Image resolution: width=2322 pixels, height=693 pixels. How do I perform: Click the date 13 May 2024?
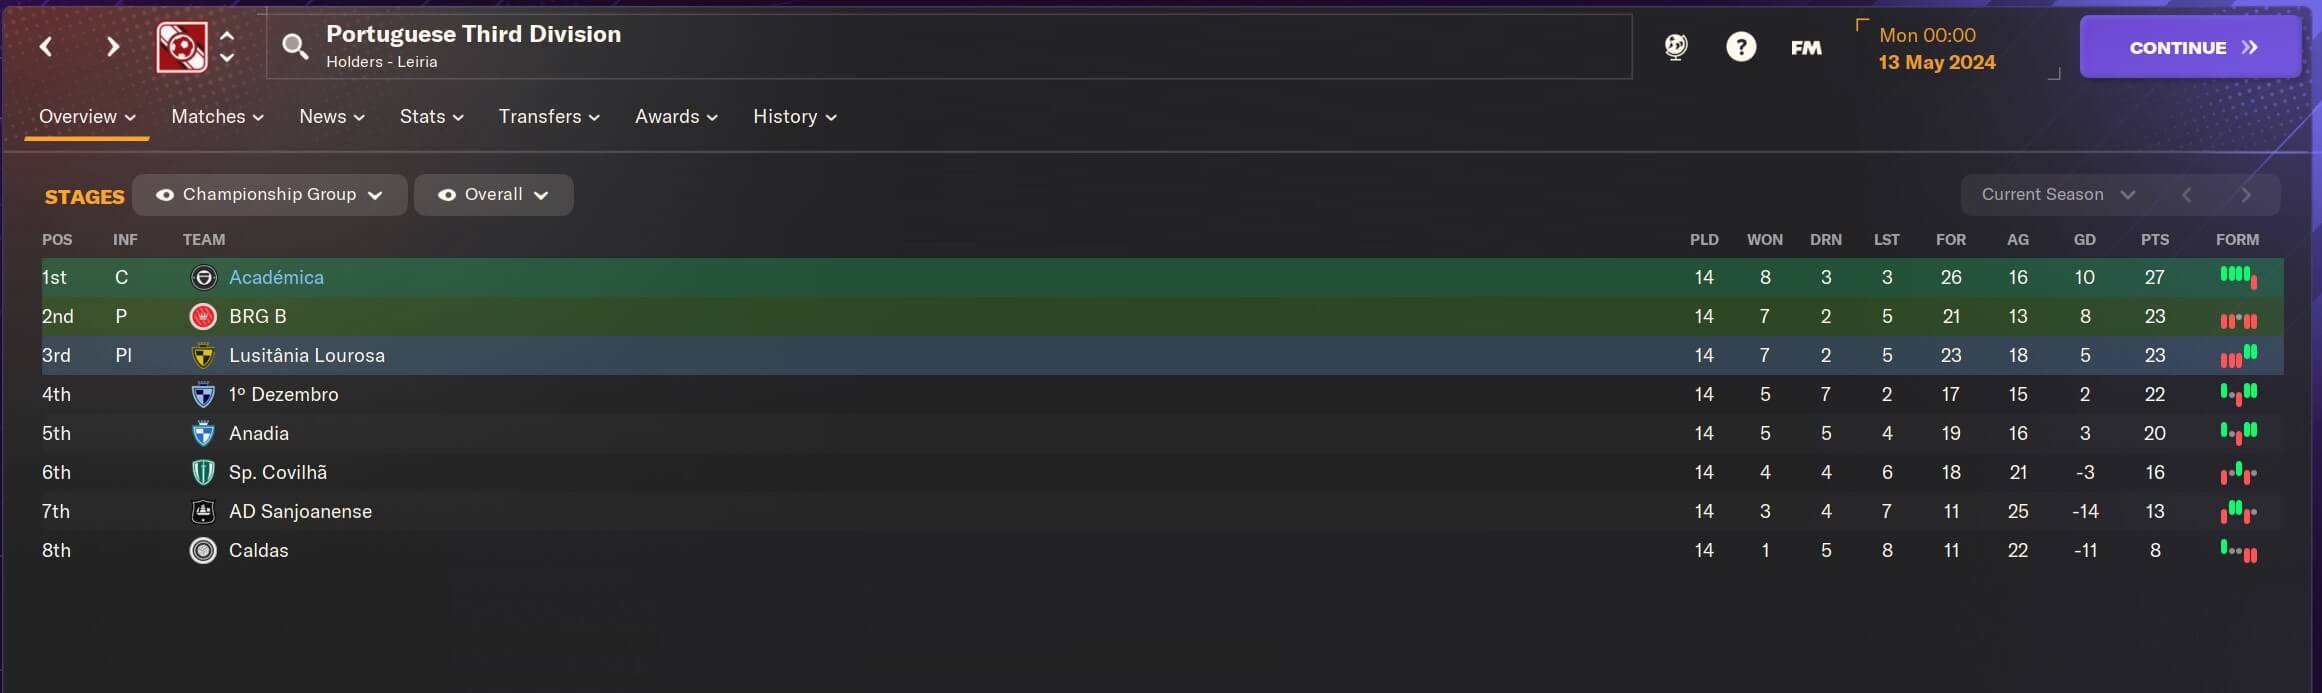[1936, 62]
